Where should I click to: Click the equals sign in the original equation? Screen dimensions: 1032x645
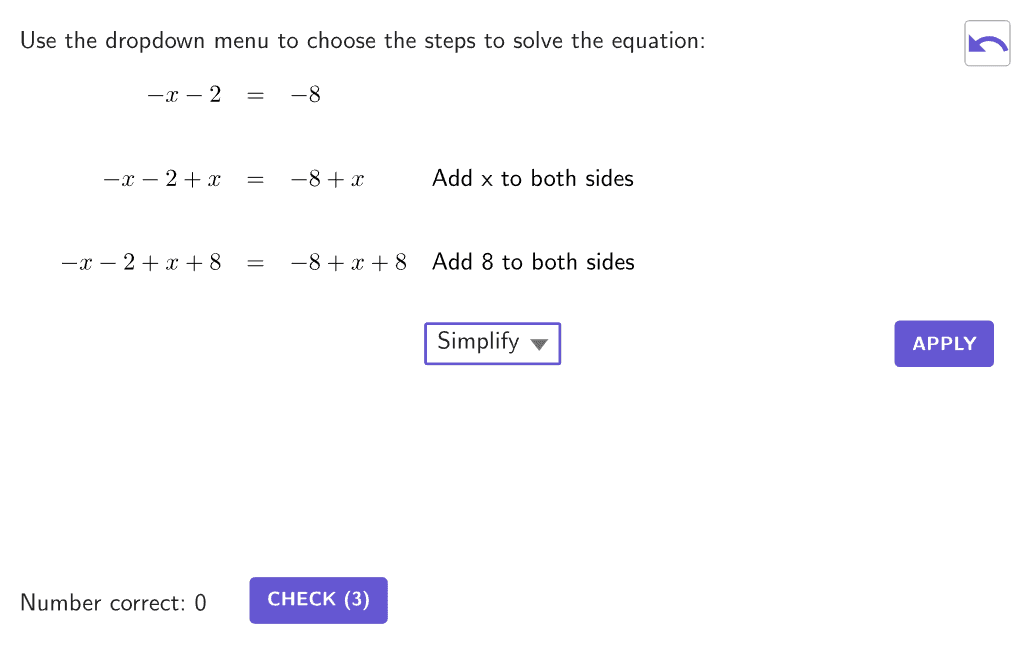255,96
